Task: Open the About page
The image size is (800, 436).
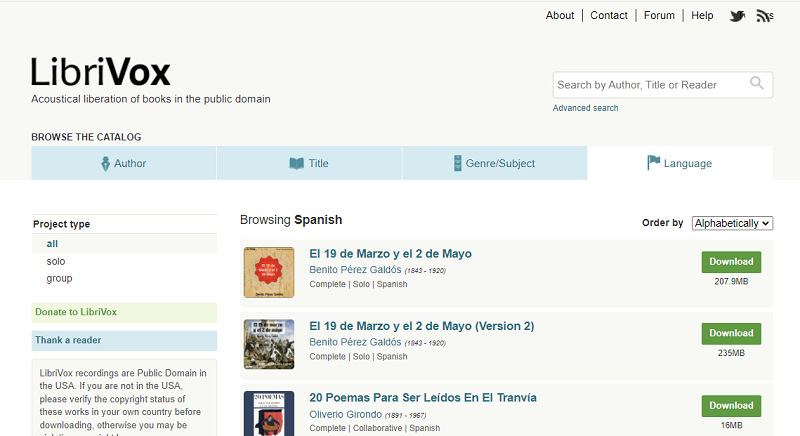Action: click(560, 15)
